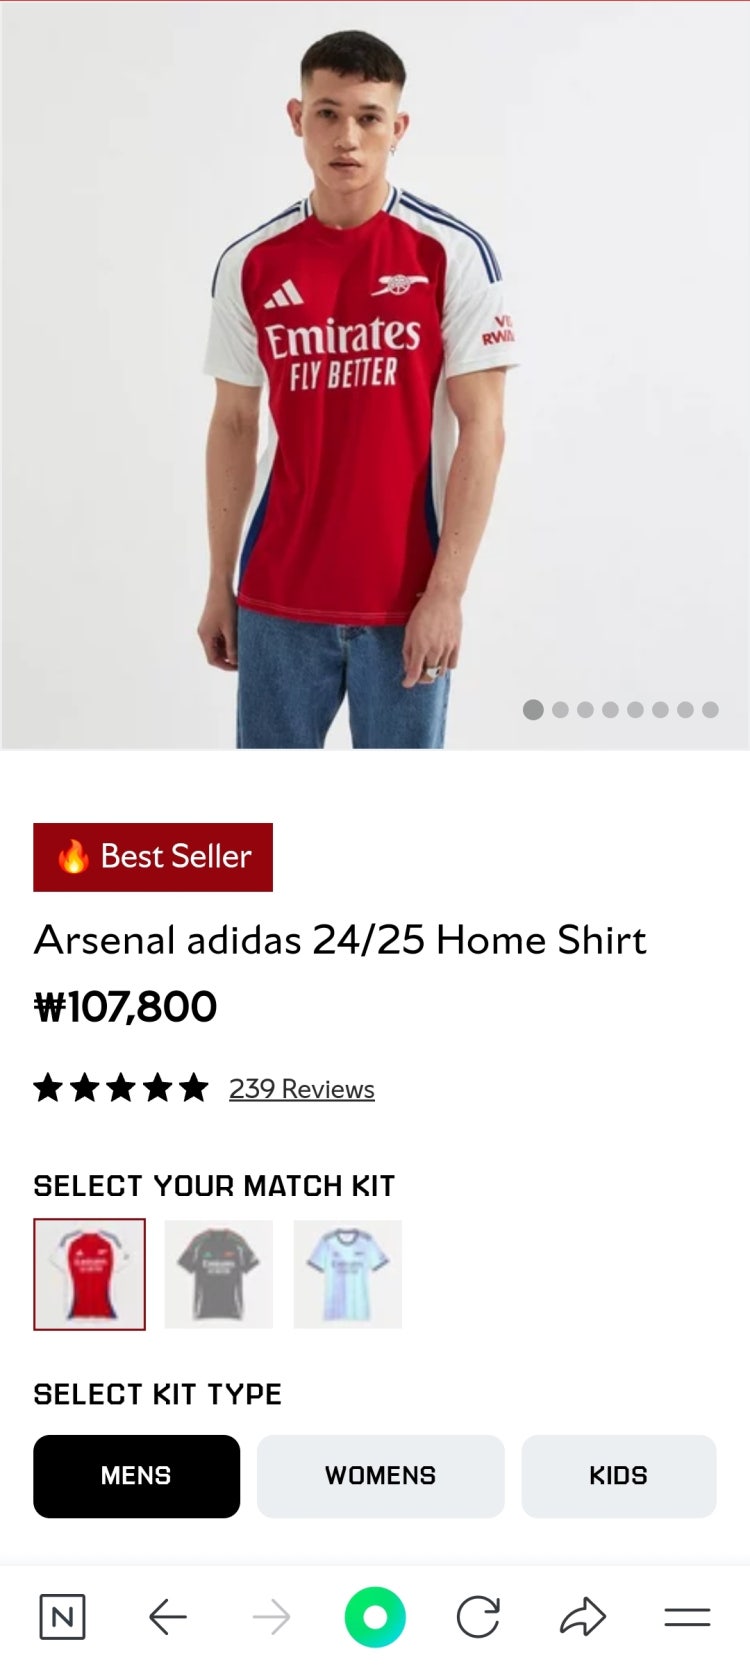This screenshot has height=1669, width=750.
Task: Tap the Best Seller badge
Action: pyautogui.click(x=153, y=857)
